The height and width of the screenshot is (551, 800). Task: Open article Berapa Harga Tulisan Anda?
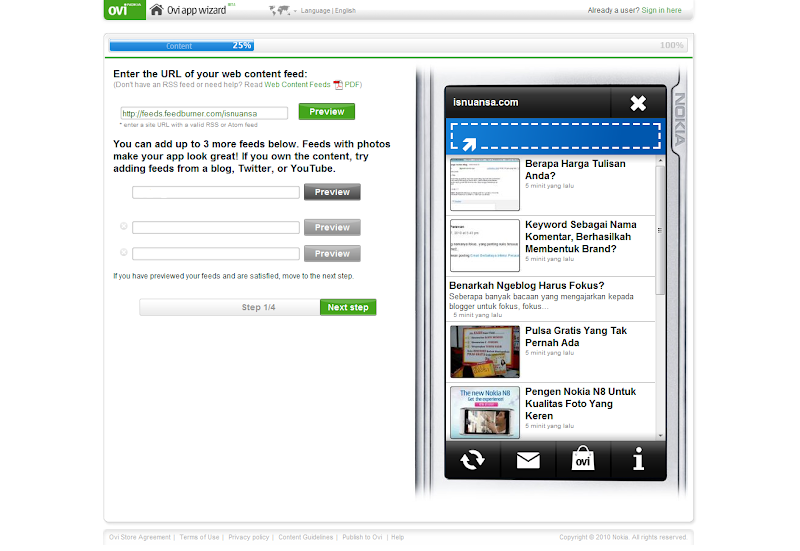pos(575,169)
